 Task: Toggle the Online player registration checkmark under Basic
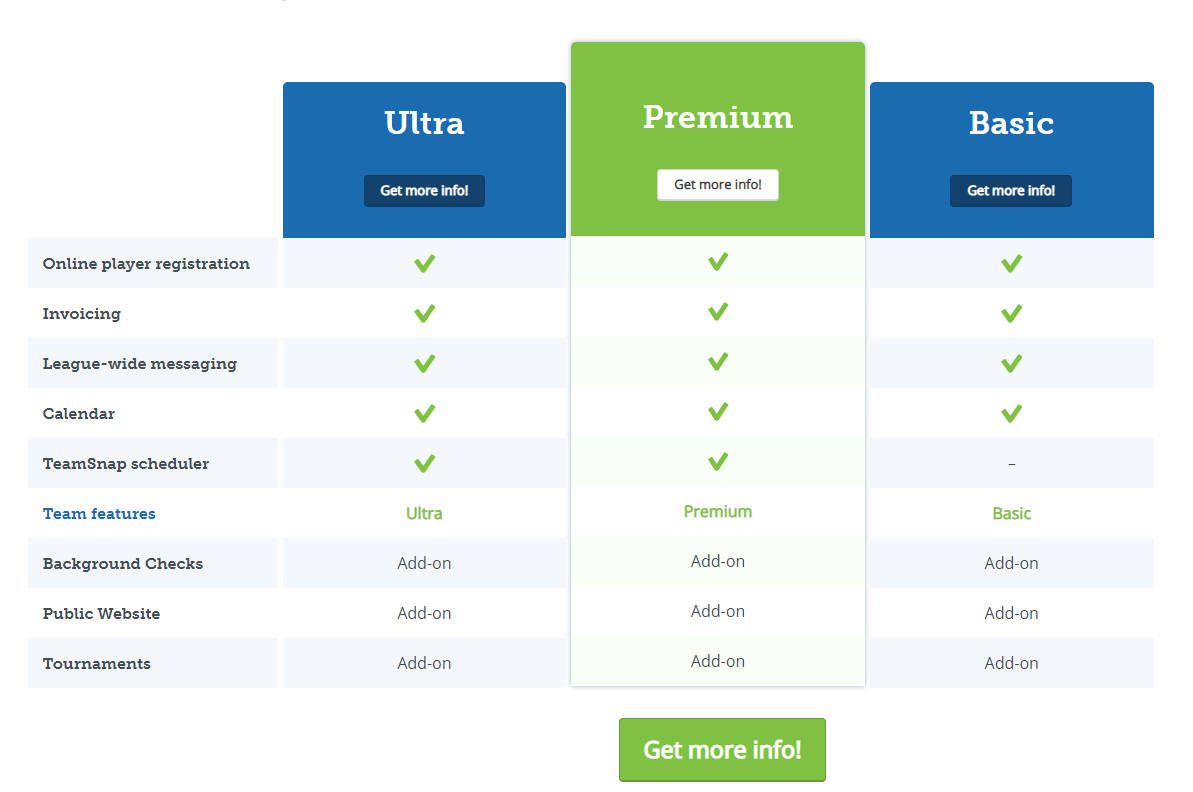coord(1011,262)
